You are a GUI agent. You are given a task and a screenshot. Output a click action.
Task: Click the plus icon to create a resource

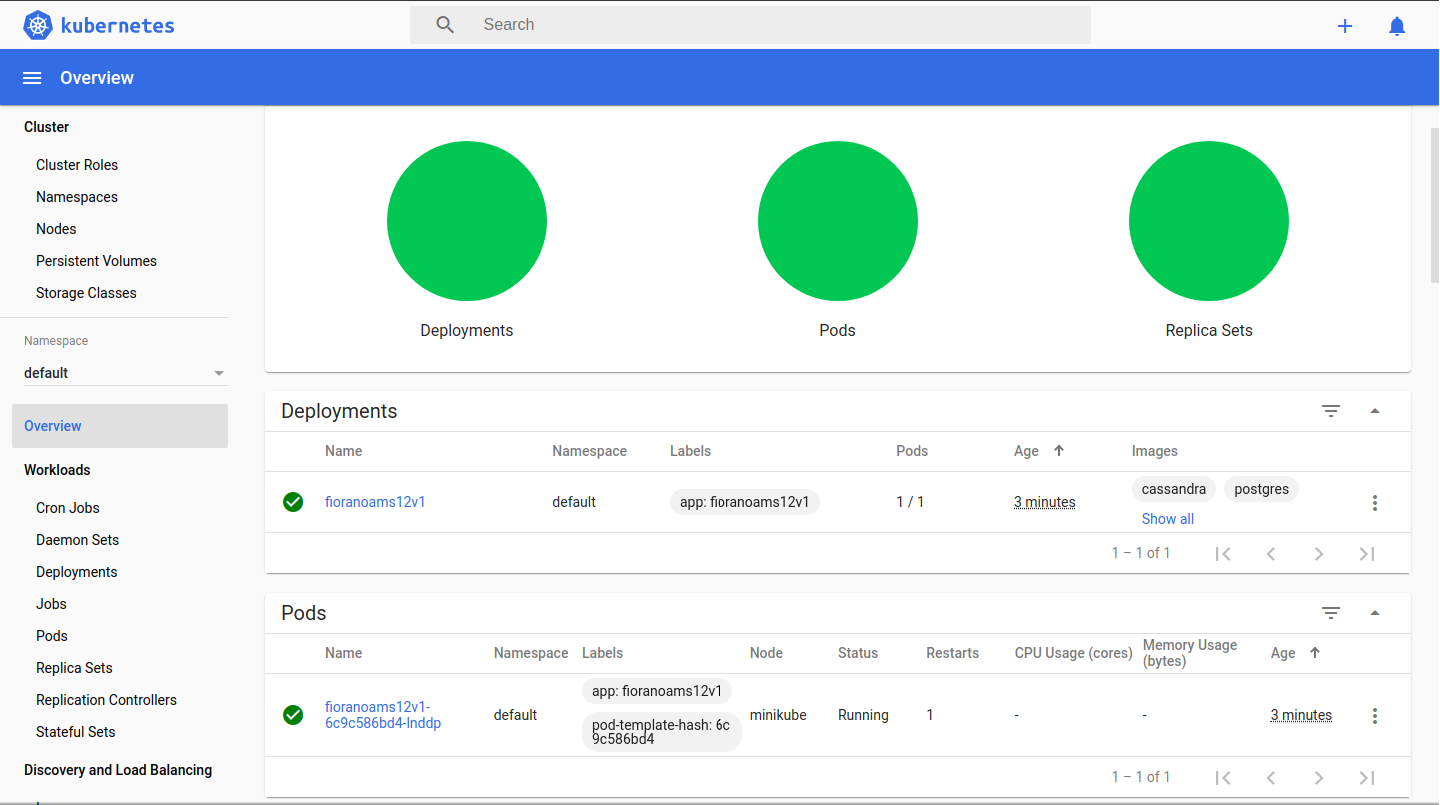pos(1345,26)
